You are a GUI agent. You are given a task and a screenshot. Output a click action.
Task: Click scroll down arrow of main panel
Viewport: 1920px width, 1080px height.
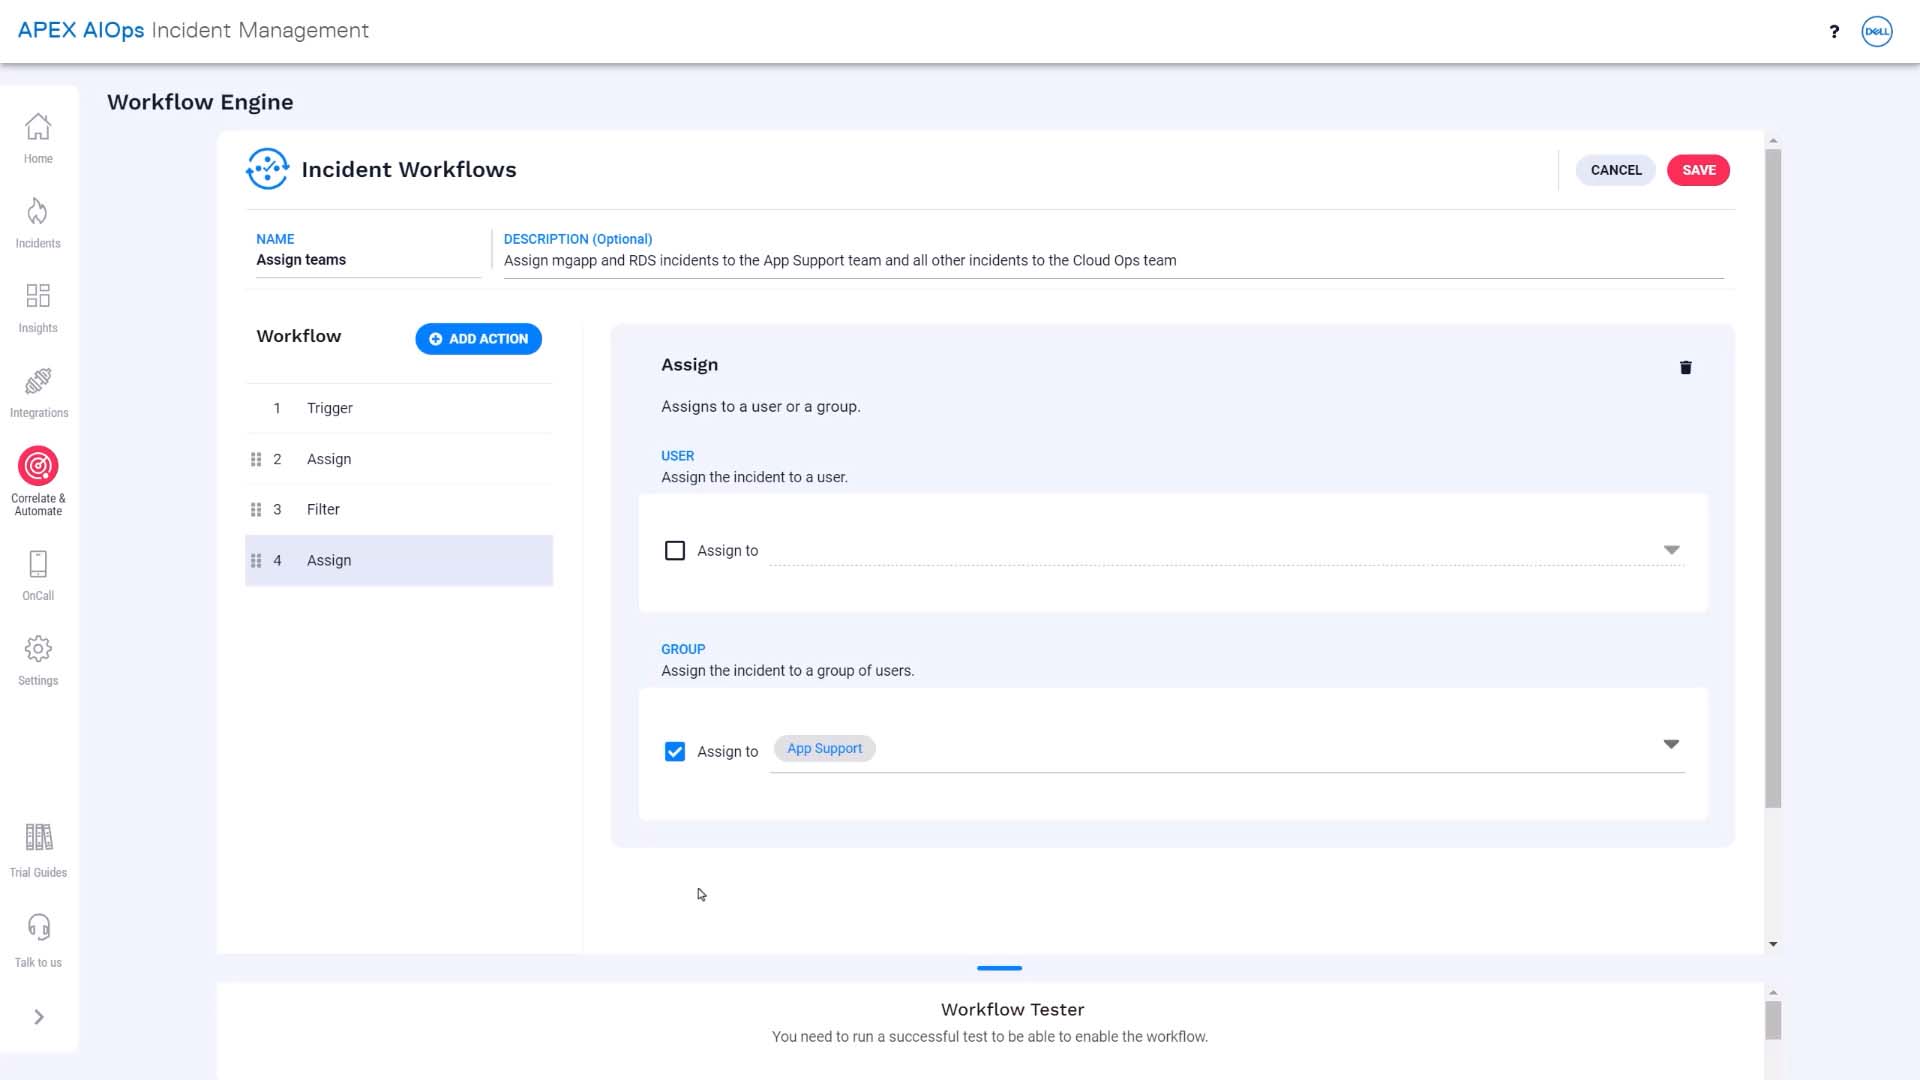(x=1773, y=944)
